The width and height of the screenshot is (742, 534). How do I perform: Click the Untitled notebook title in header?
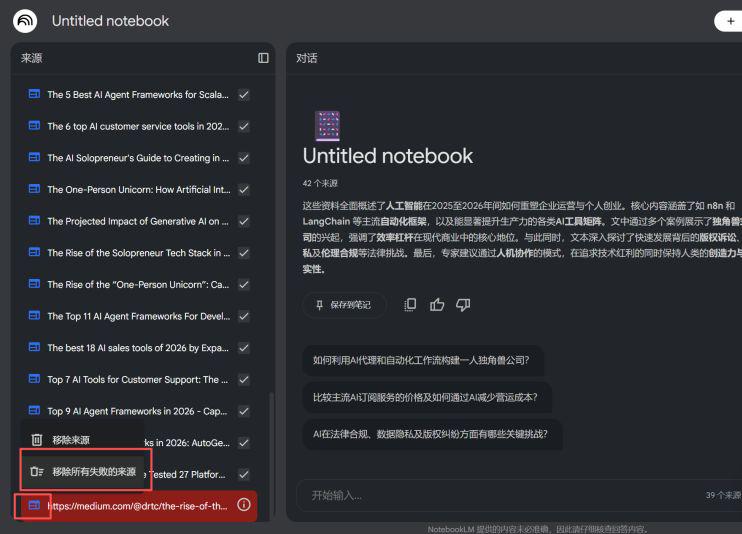(110, 21)
